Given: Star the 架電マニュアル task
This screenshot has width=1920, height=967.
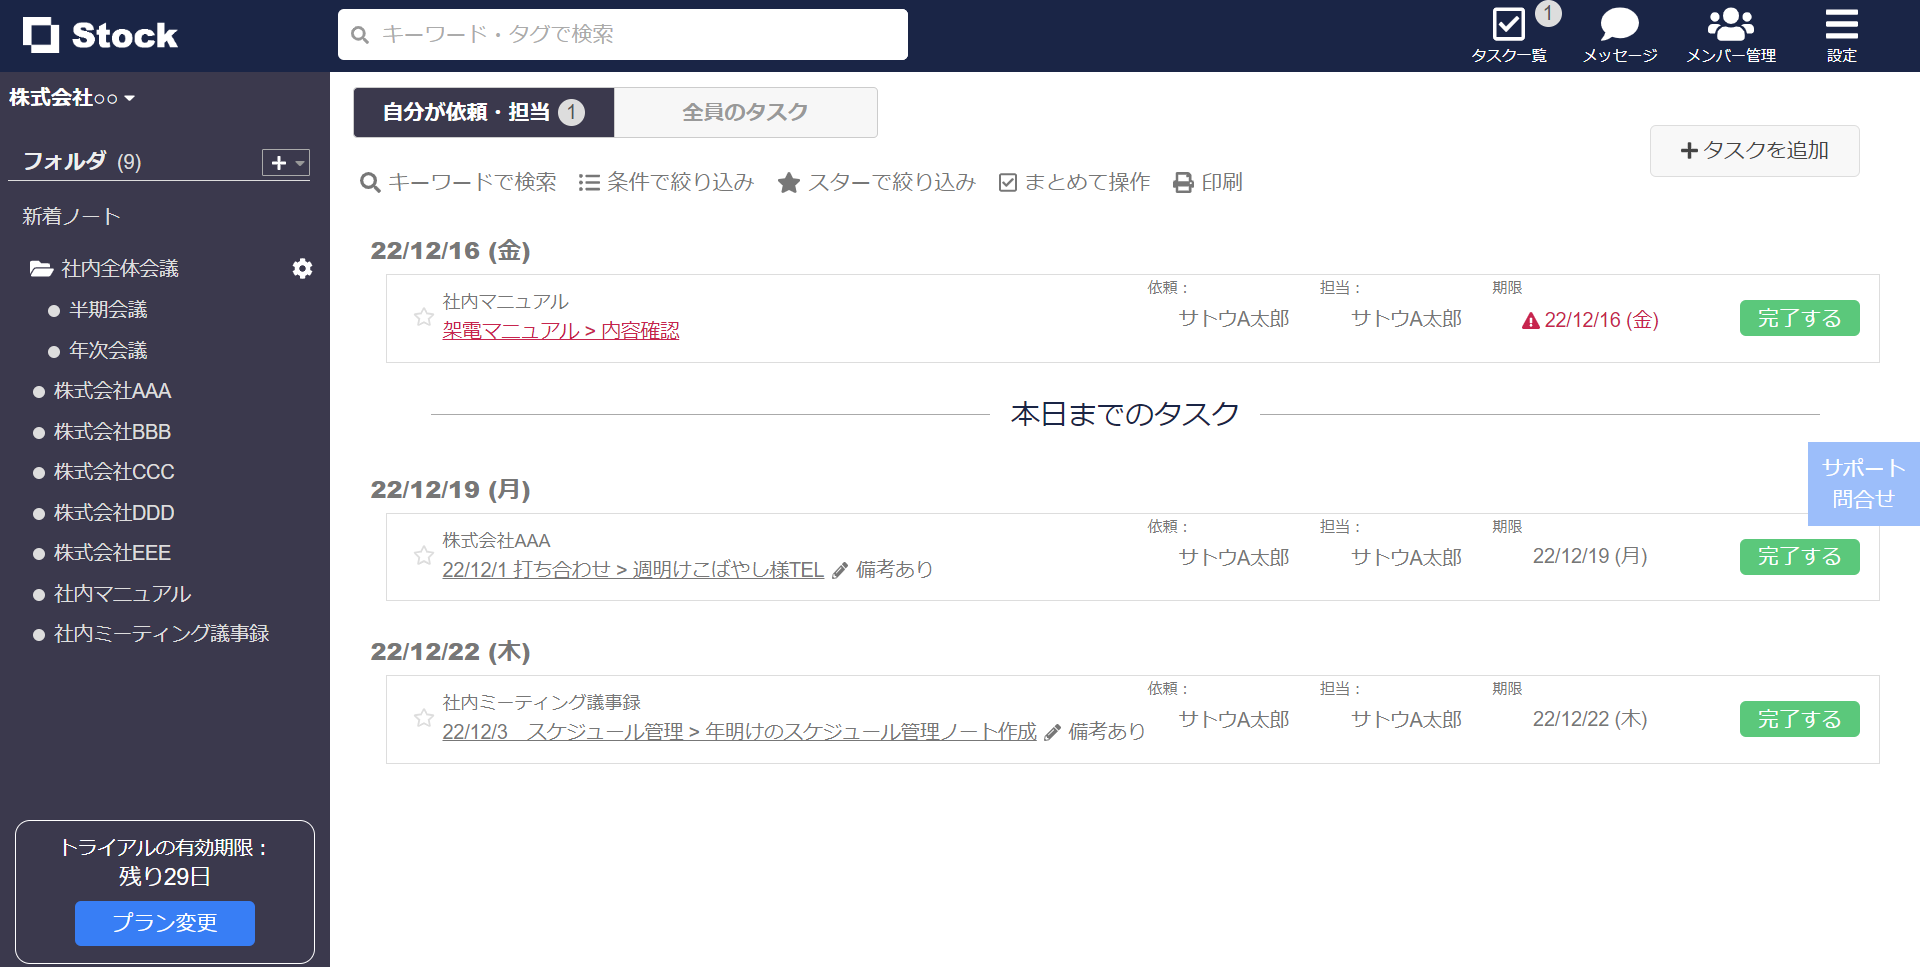Looking at the screenshot, I should tap(423, 317).
